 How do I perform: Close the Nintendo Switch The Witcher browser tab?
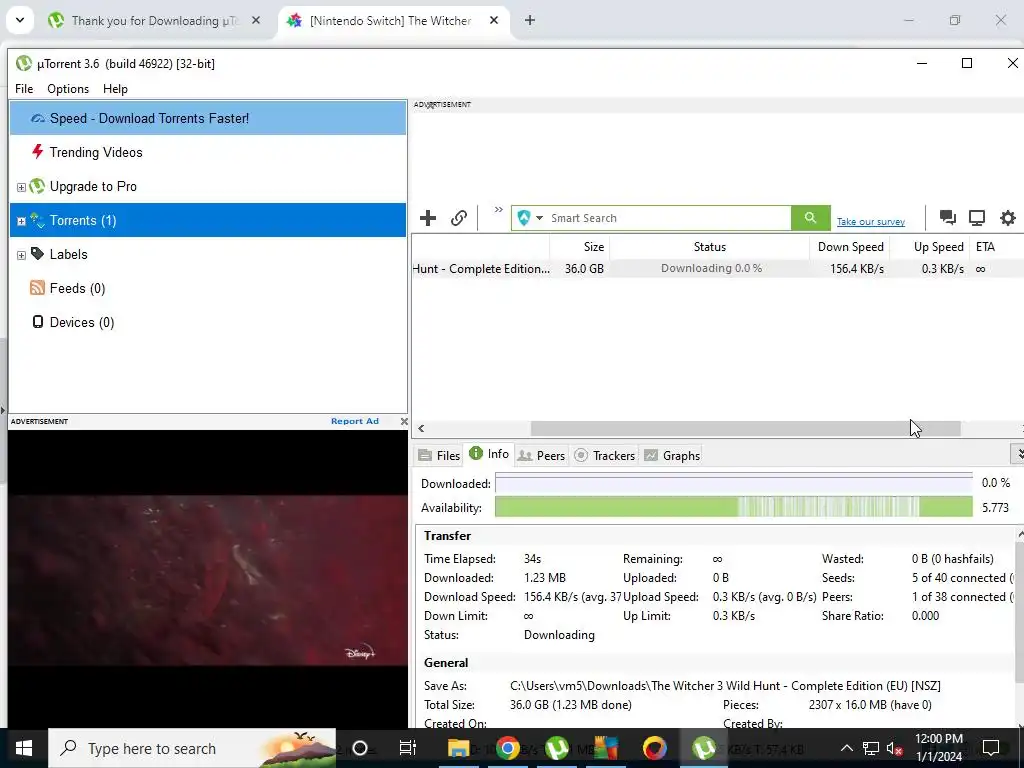494,20
